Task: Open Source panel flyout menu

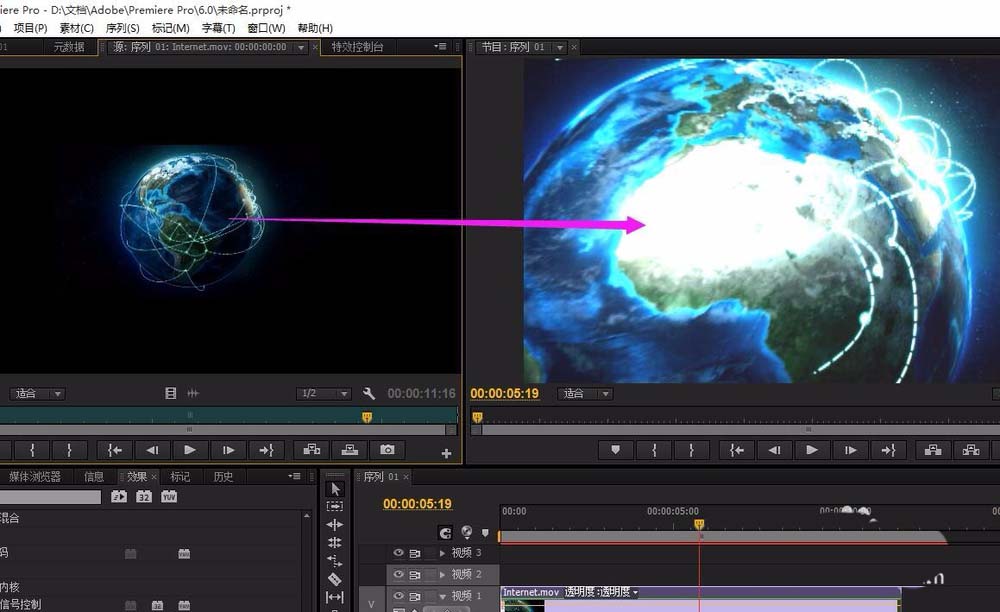Action: (x=440, y=47)
